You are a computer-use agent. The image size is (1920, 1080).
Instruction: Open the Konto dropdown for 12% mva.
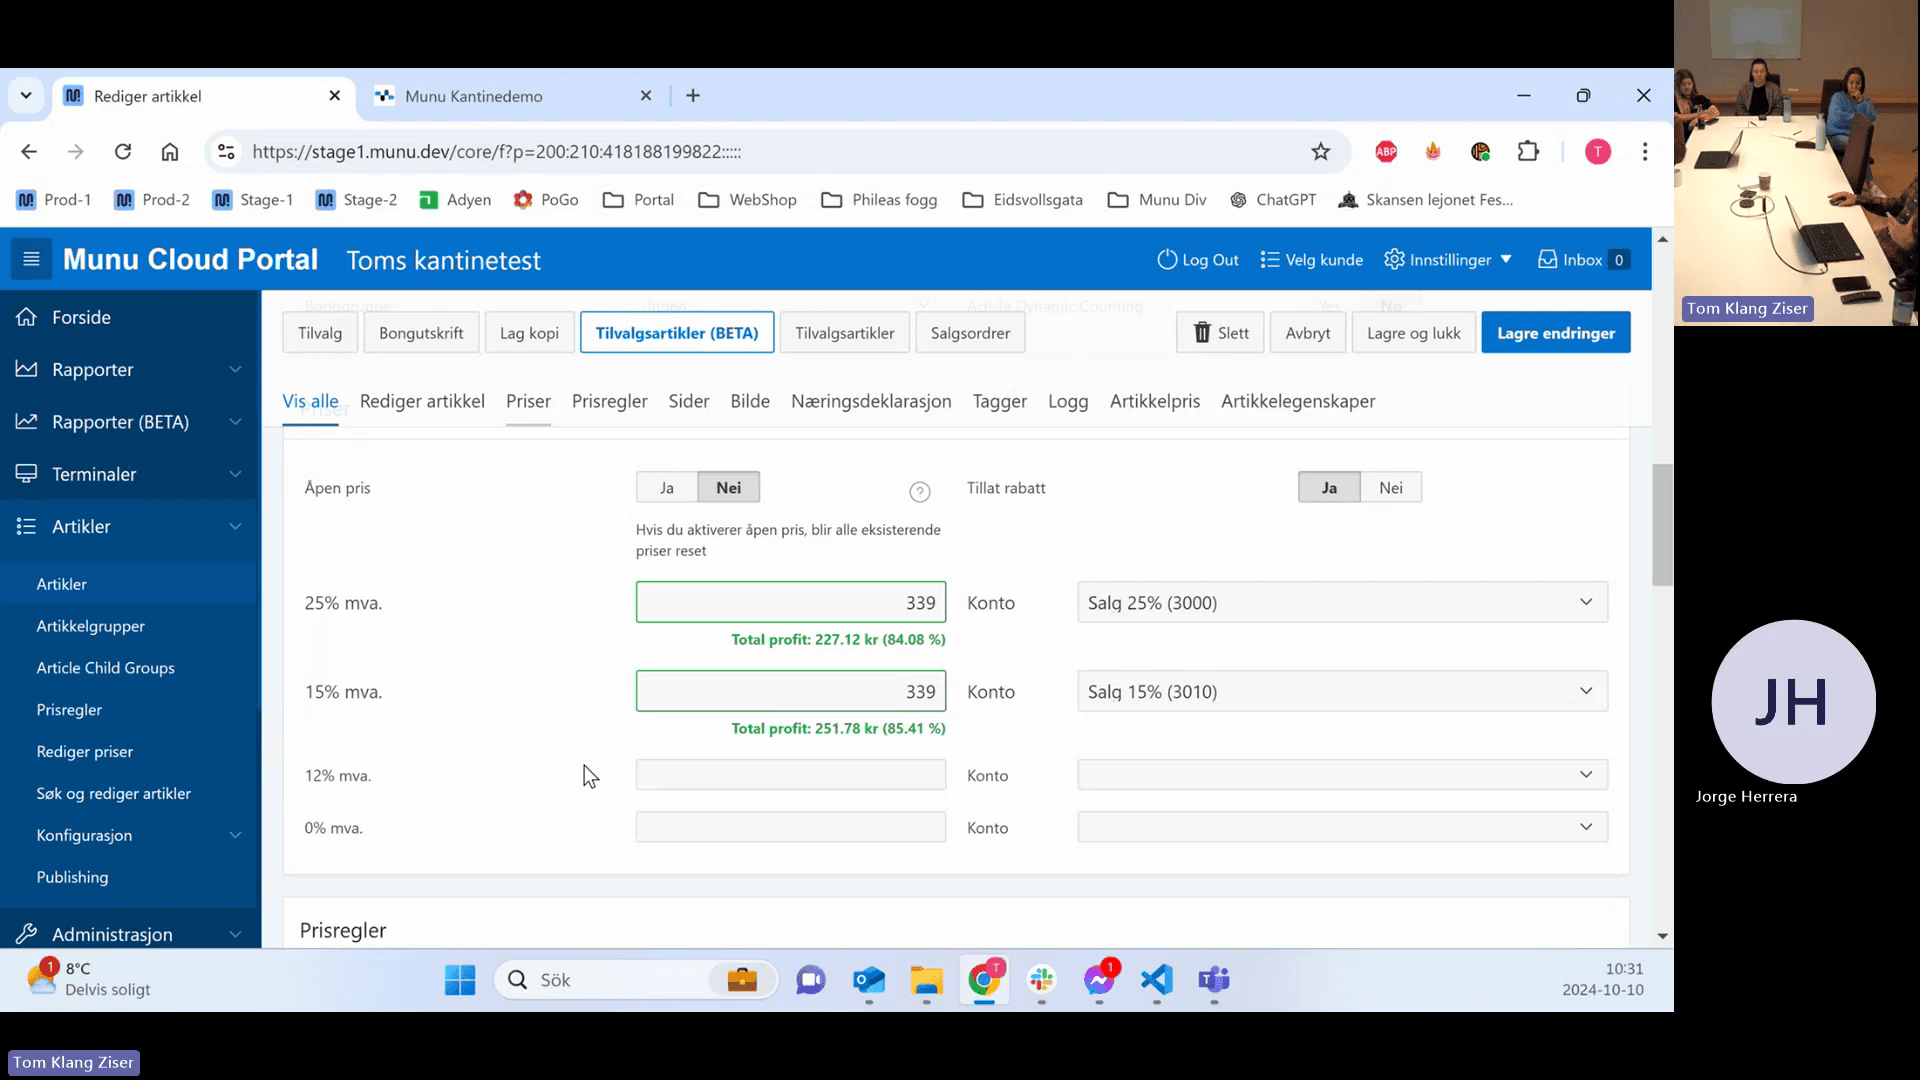coord(1342,775)
